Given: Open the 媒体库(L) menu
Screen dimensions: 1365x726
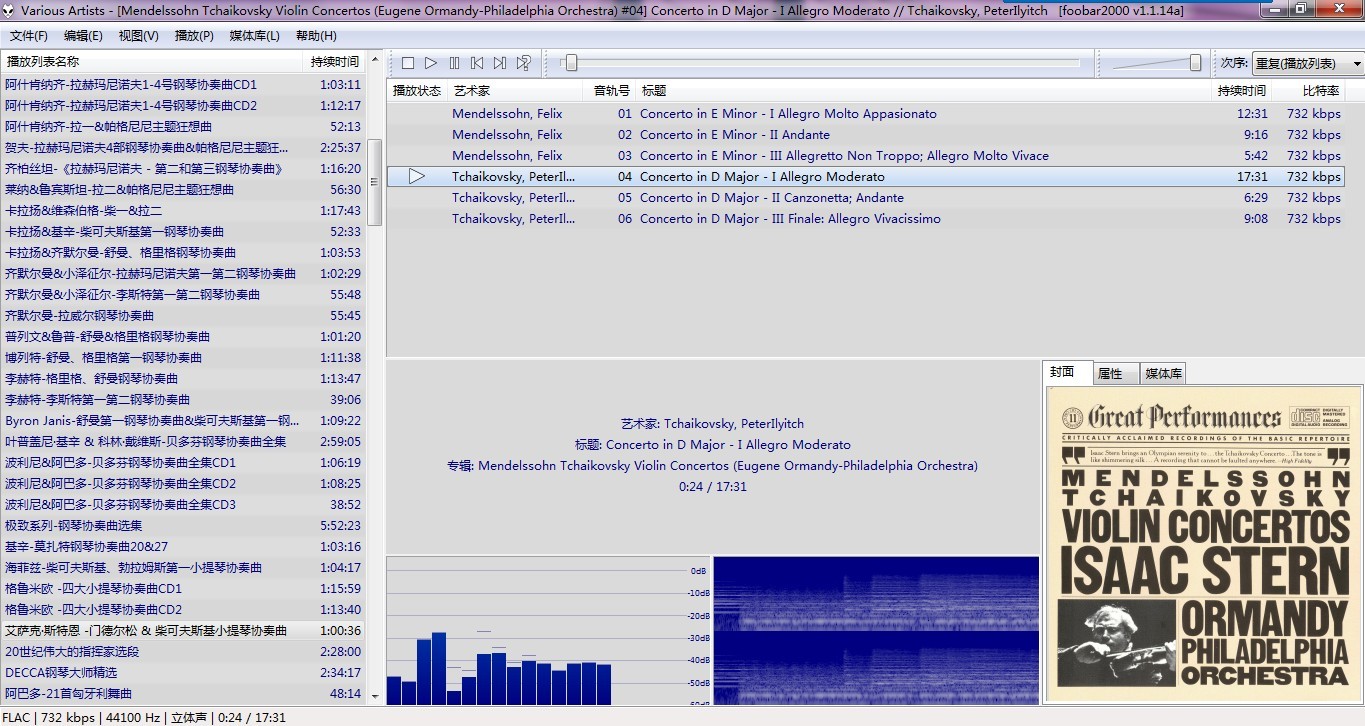Looking at the screenshot, I should point(254,36).
